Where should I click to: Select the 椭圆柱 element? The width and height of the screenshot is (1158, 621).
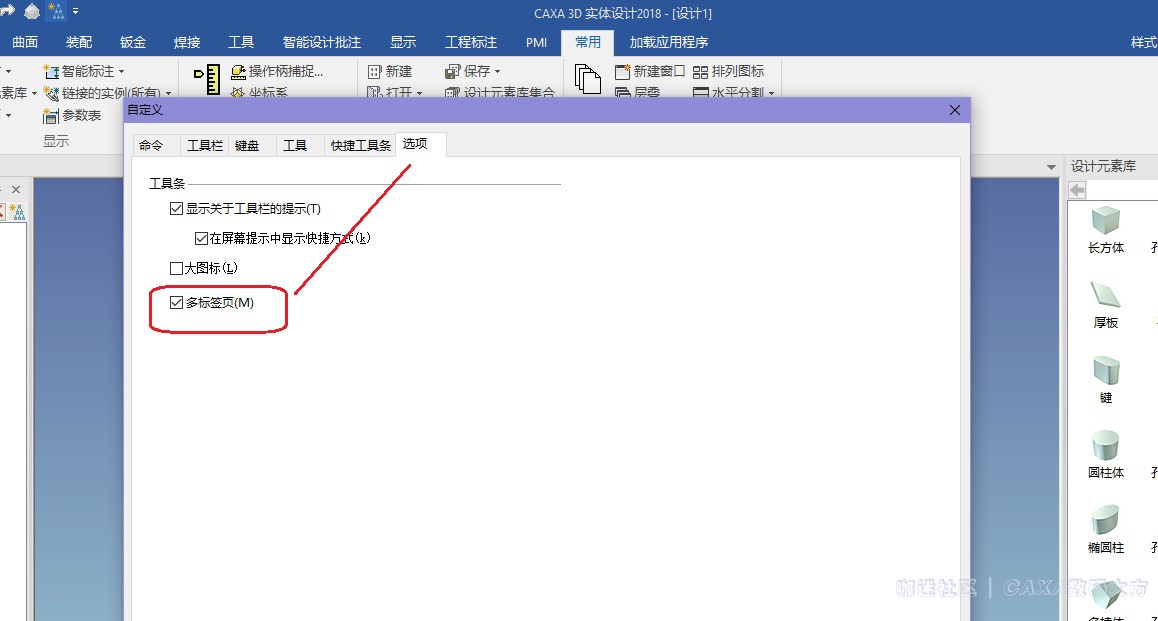[x=1106, y=530]
